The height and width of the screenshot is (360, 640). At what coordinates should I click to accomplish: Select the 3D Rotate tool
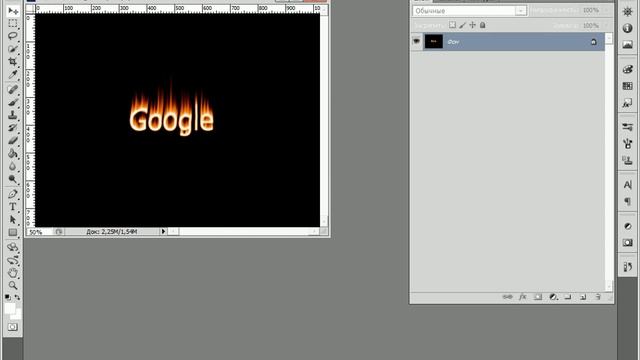pyautogui.click(x=13, y=247)
